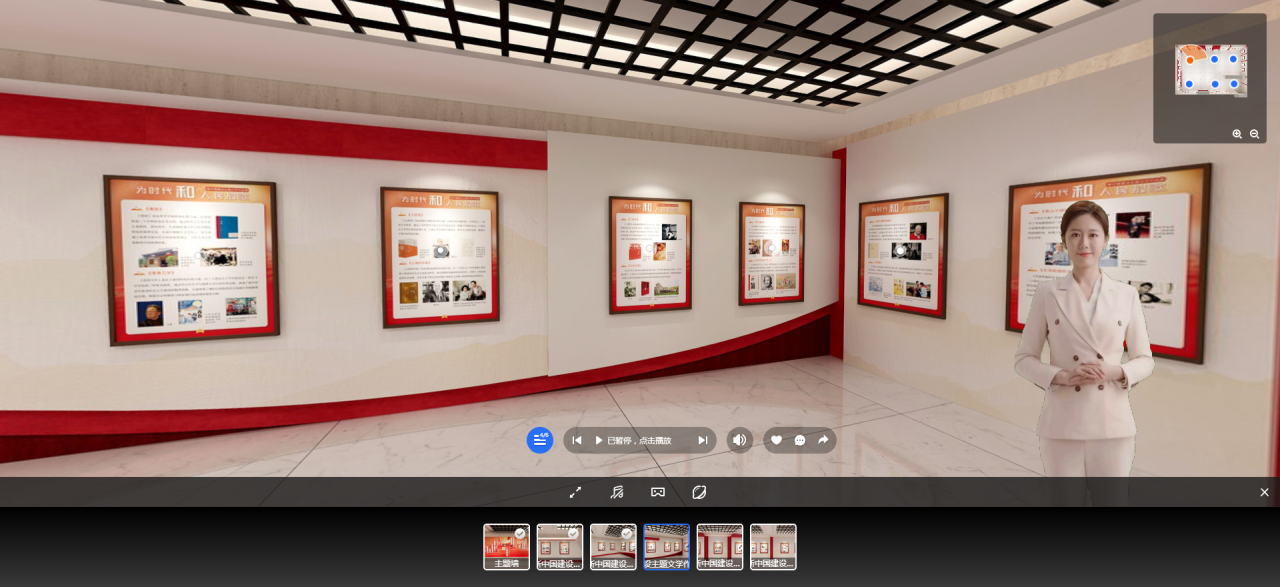Go to the previous scene in tour

click(x=577, y=440)
